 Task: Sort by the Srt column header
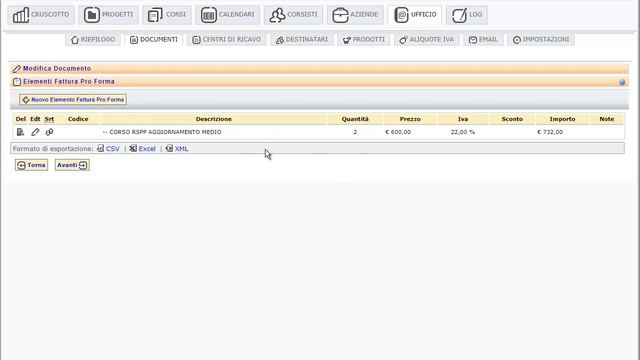click(49, 119)
